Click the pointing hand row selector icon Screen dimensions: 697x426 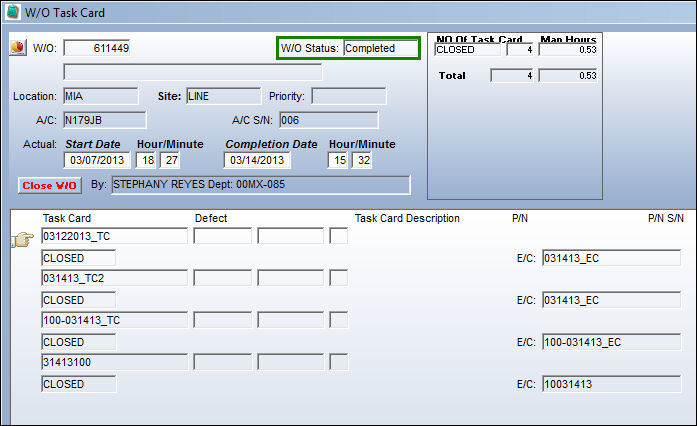[22, 240]
